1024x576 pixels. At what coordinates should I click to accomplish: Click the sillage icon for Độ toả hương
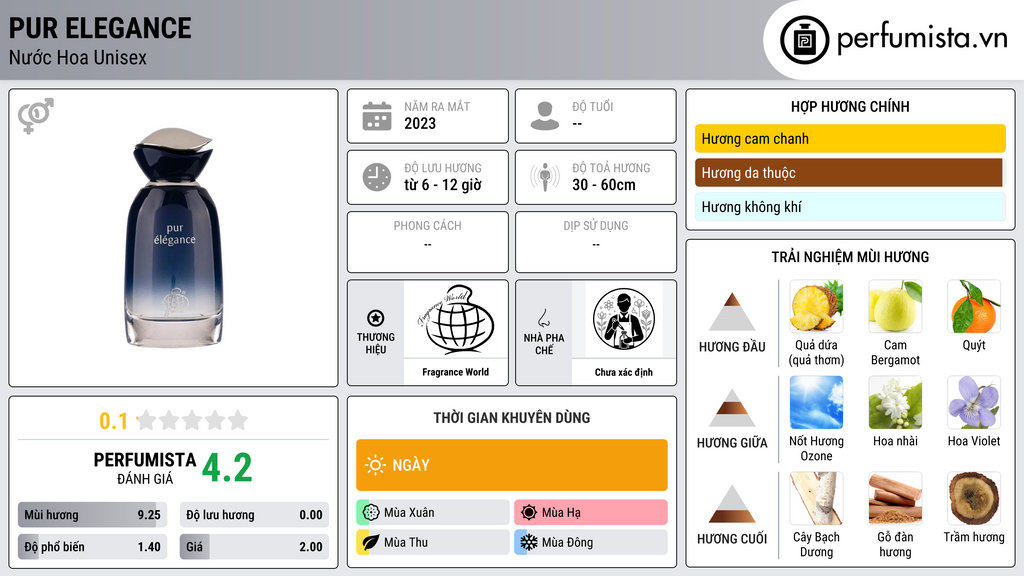545,177
